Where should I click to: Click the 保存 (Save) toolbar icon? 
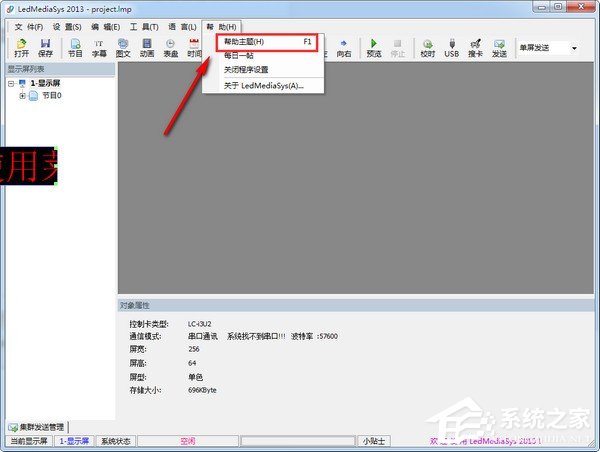45,48
